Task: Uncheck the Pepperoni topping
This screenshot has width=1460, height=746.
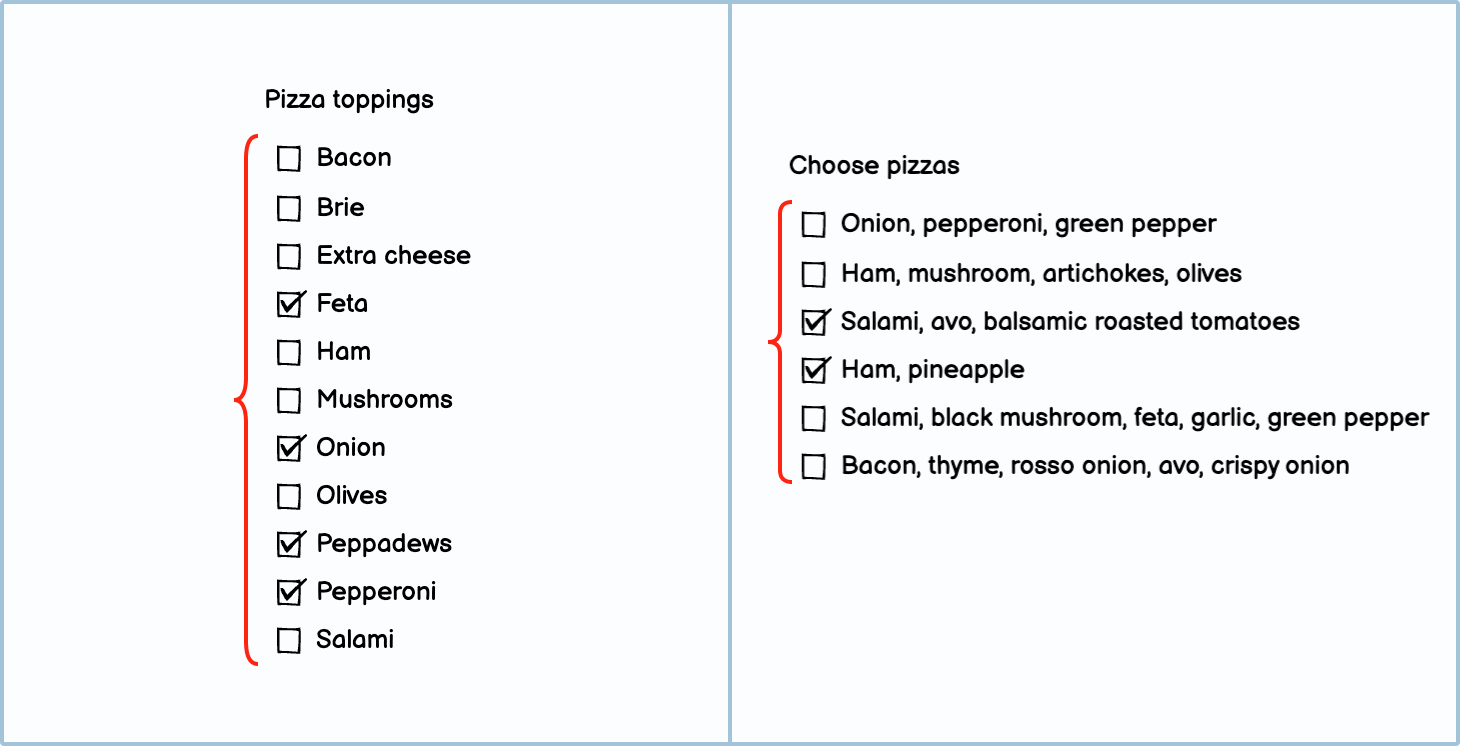Action: (289, 593)
